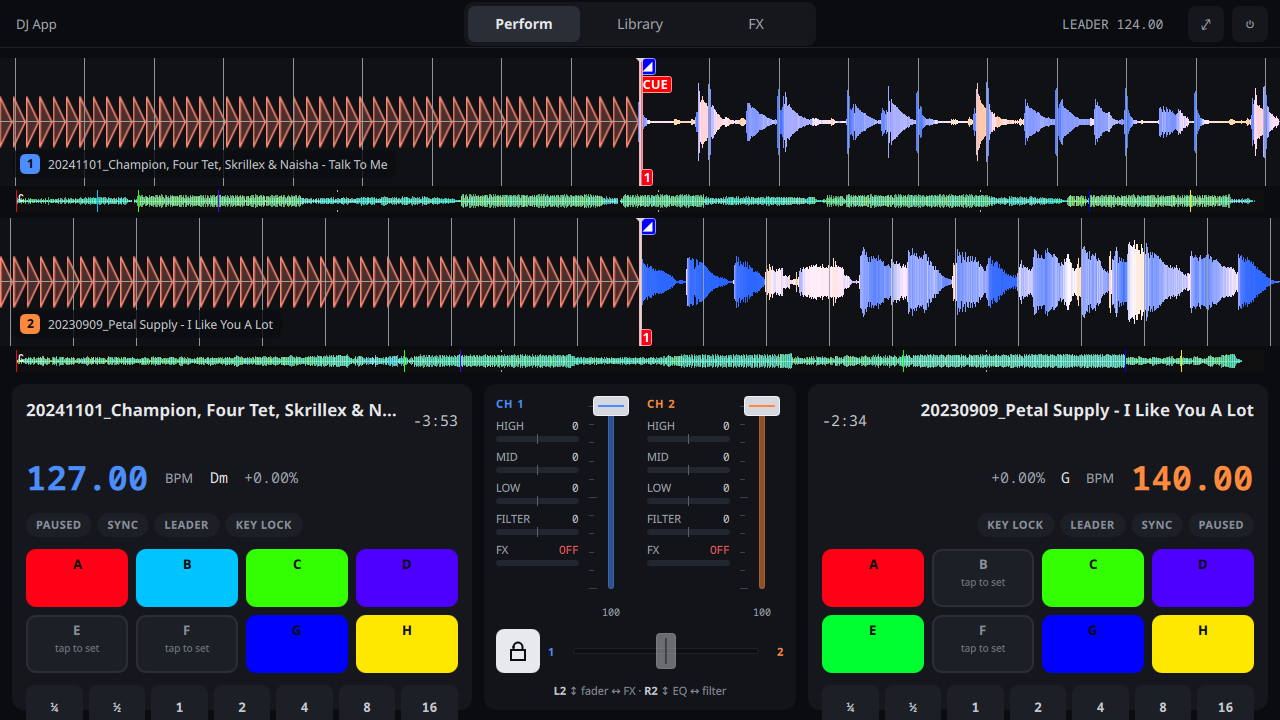Open the FX tab
The image size is (1280, 720).
(756, 24)
